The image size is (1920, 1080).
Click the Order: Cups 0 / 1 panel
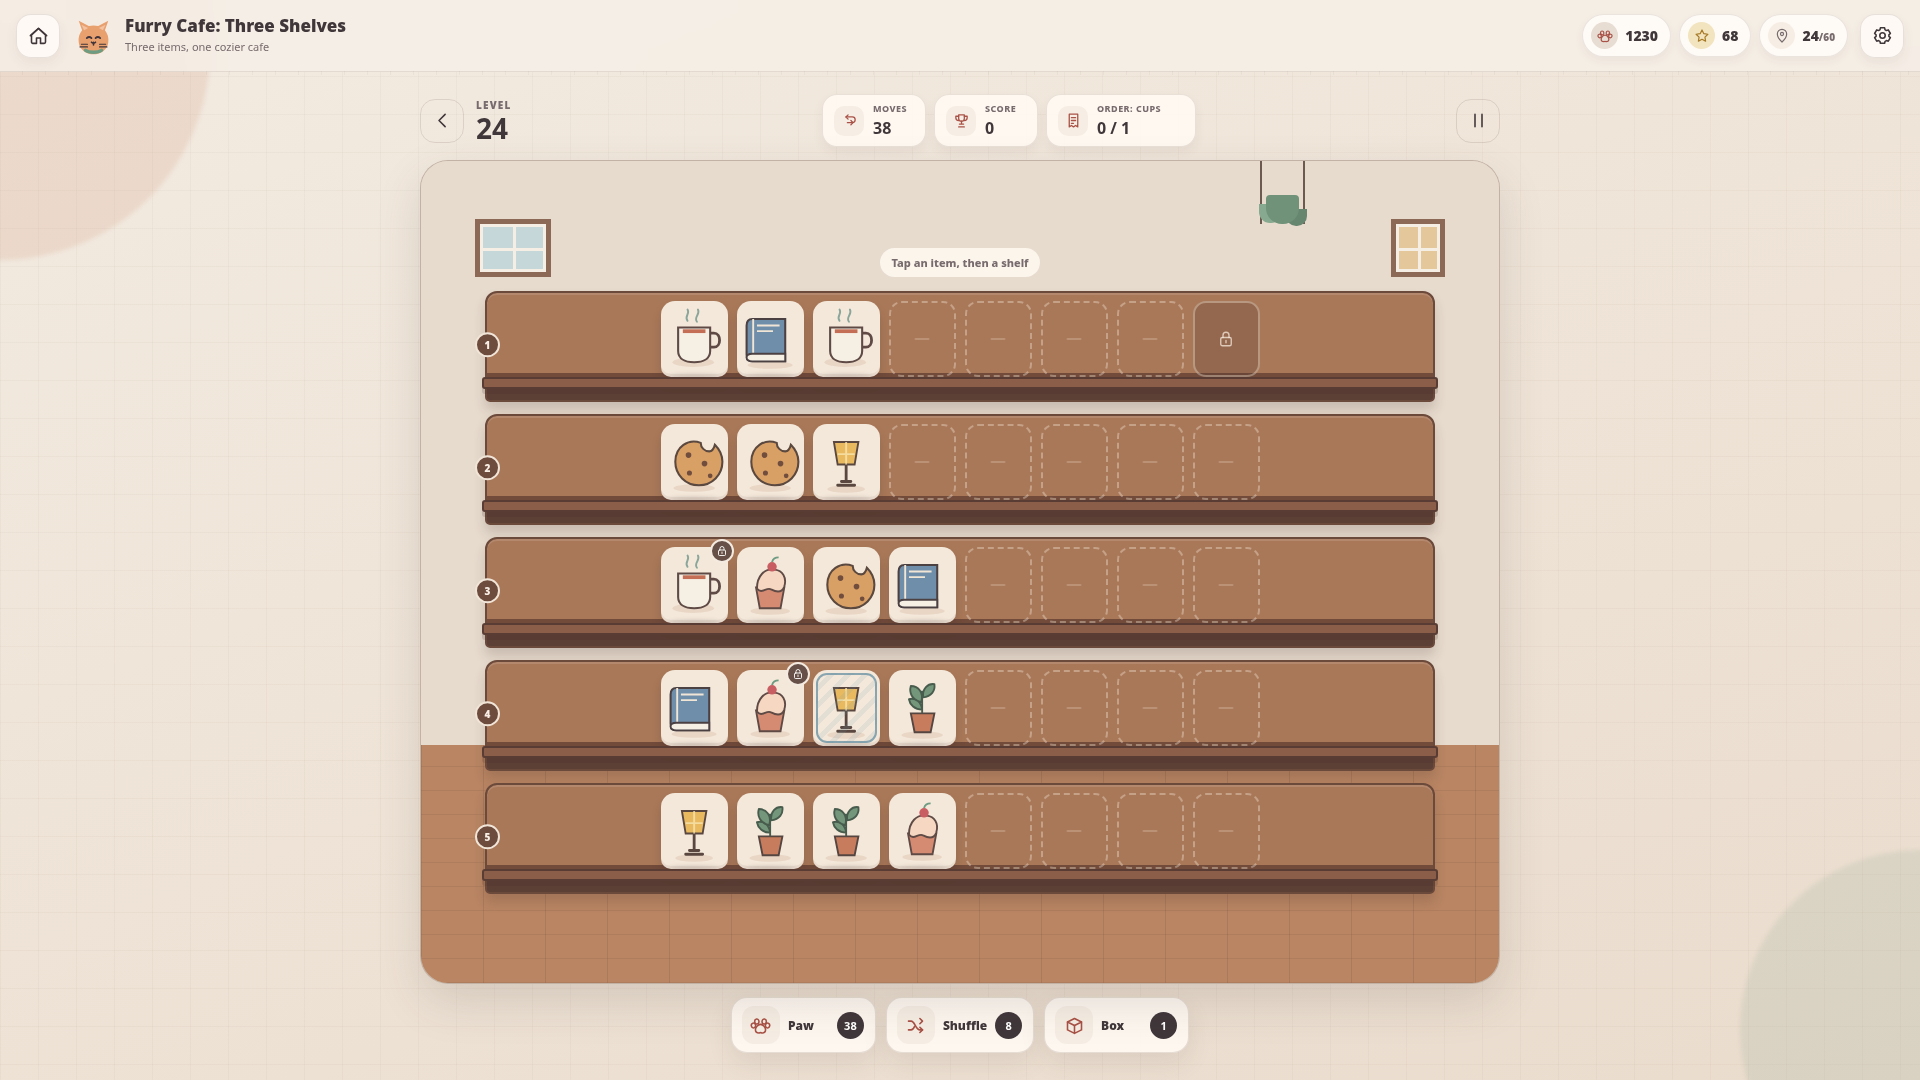click(1121, 121)
